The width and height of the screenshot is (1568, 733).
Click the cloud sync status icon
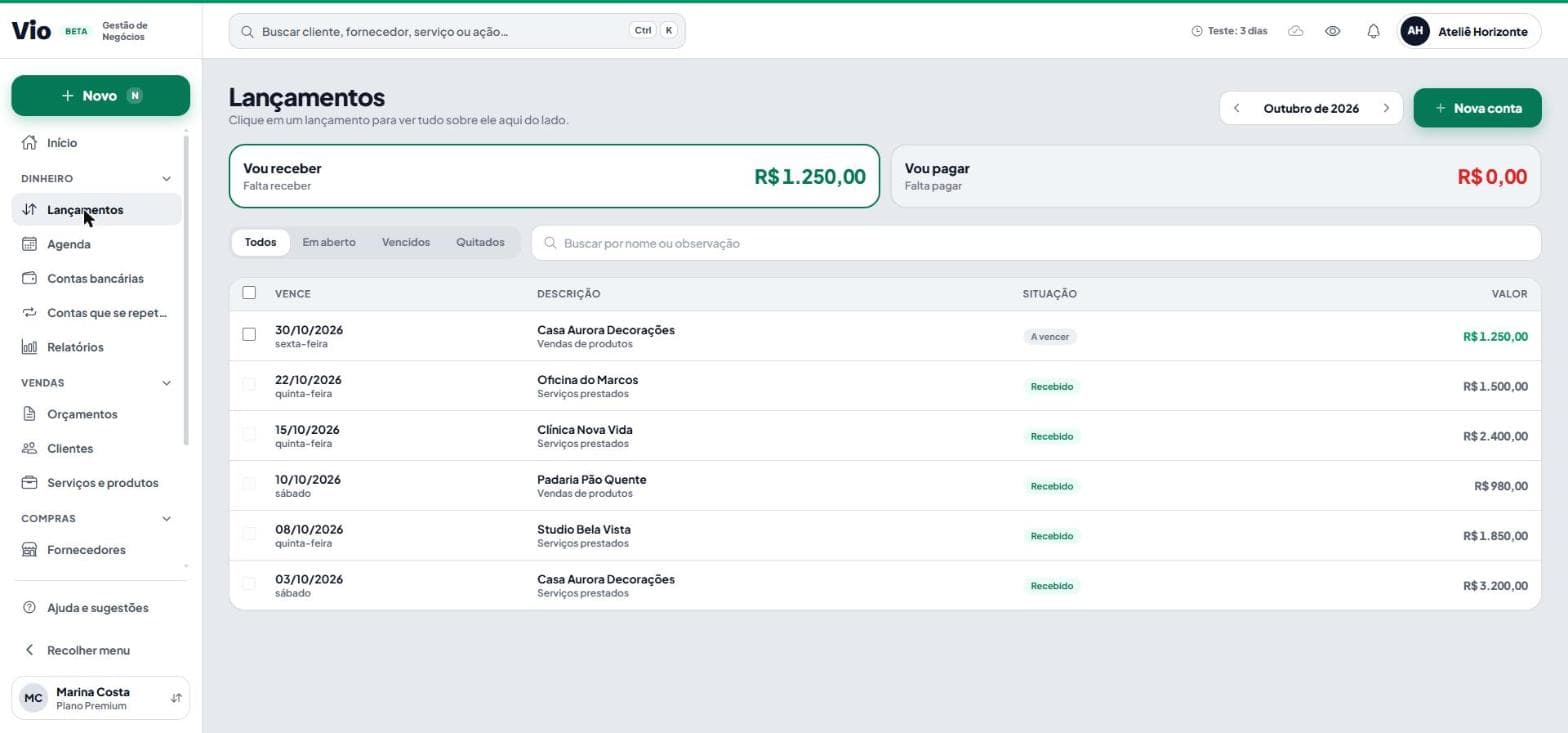pos(1295,31)
